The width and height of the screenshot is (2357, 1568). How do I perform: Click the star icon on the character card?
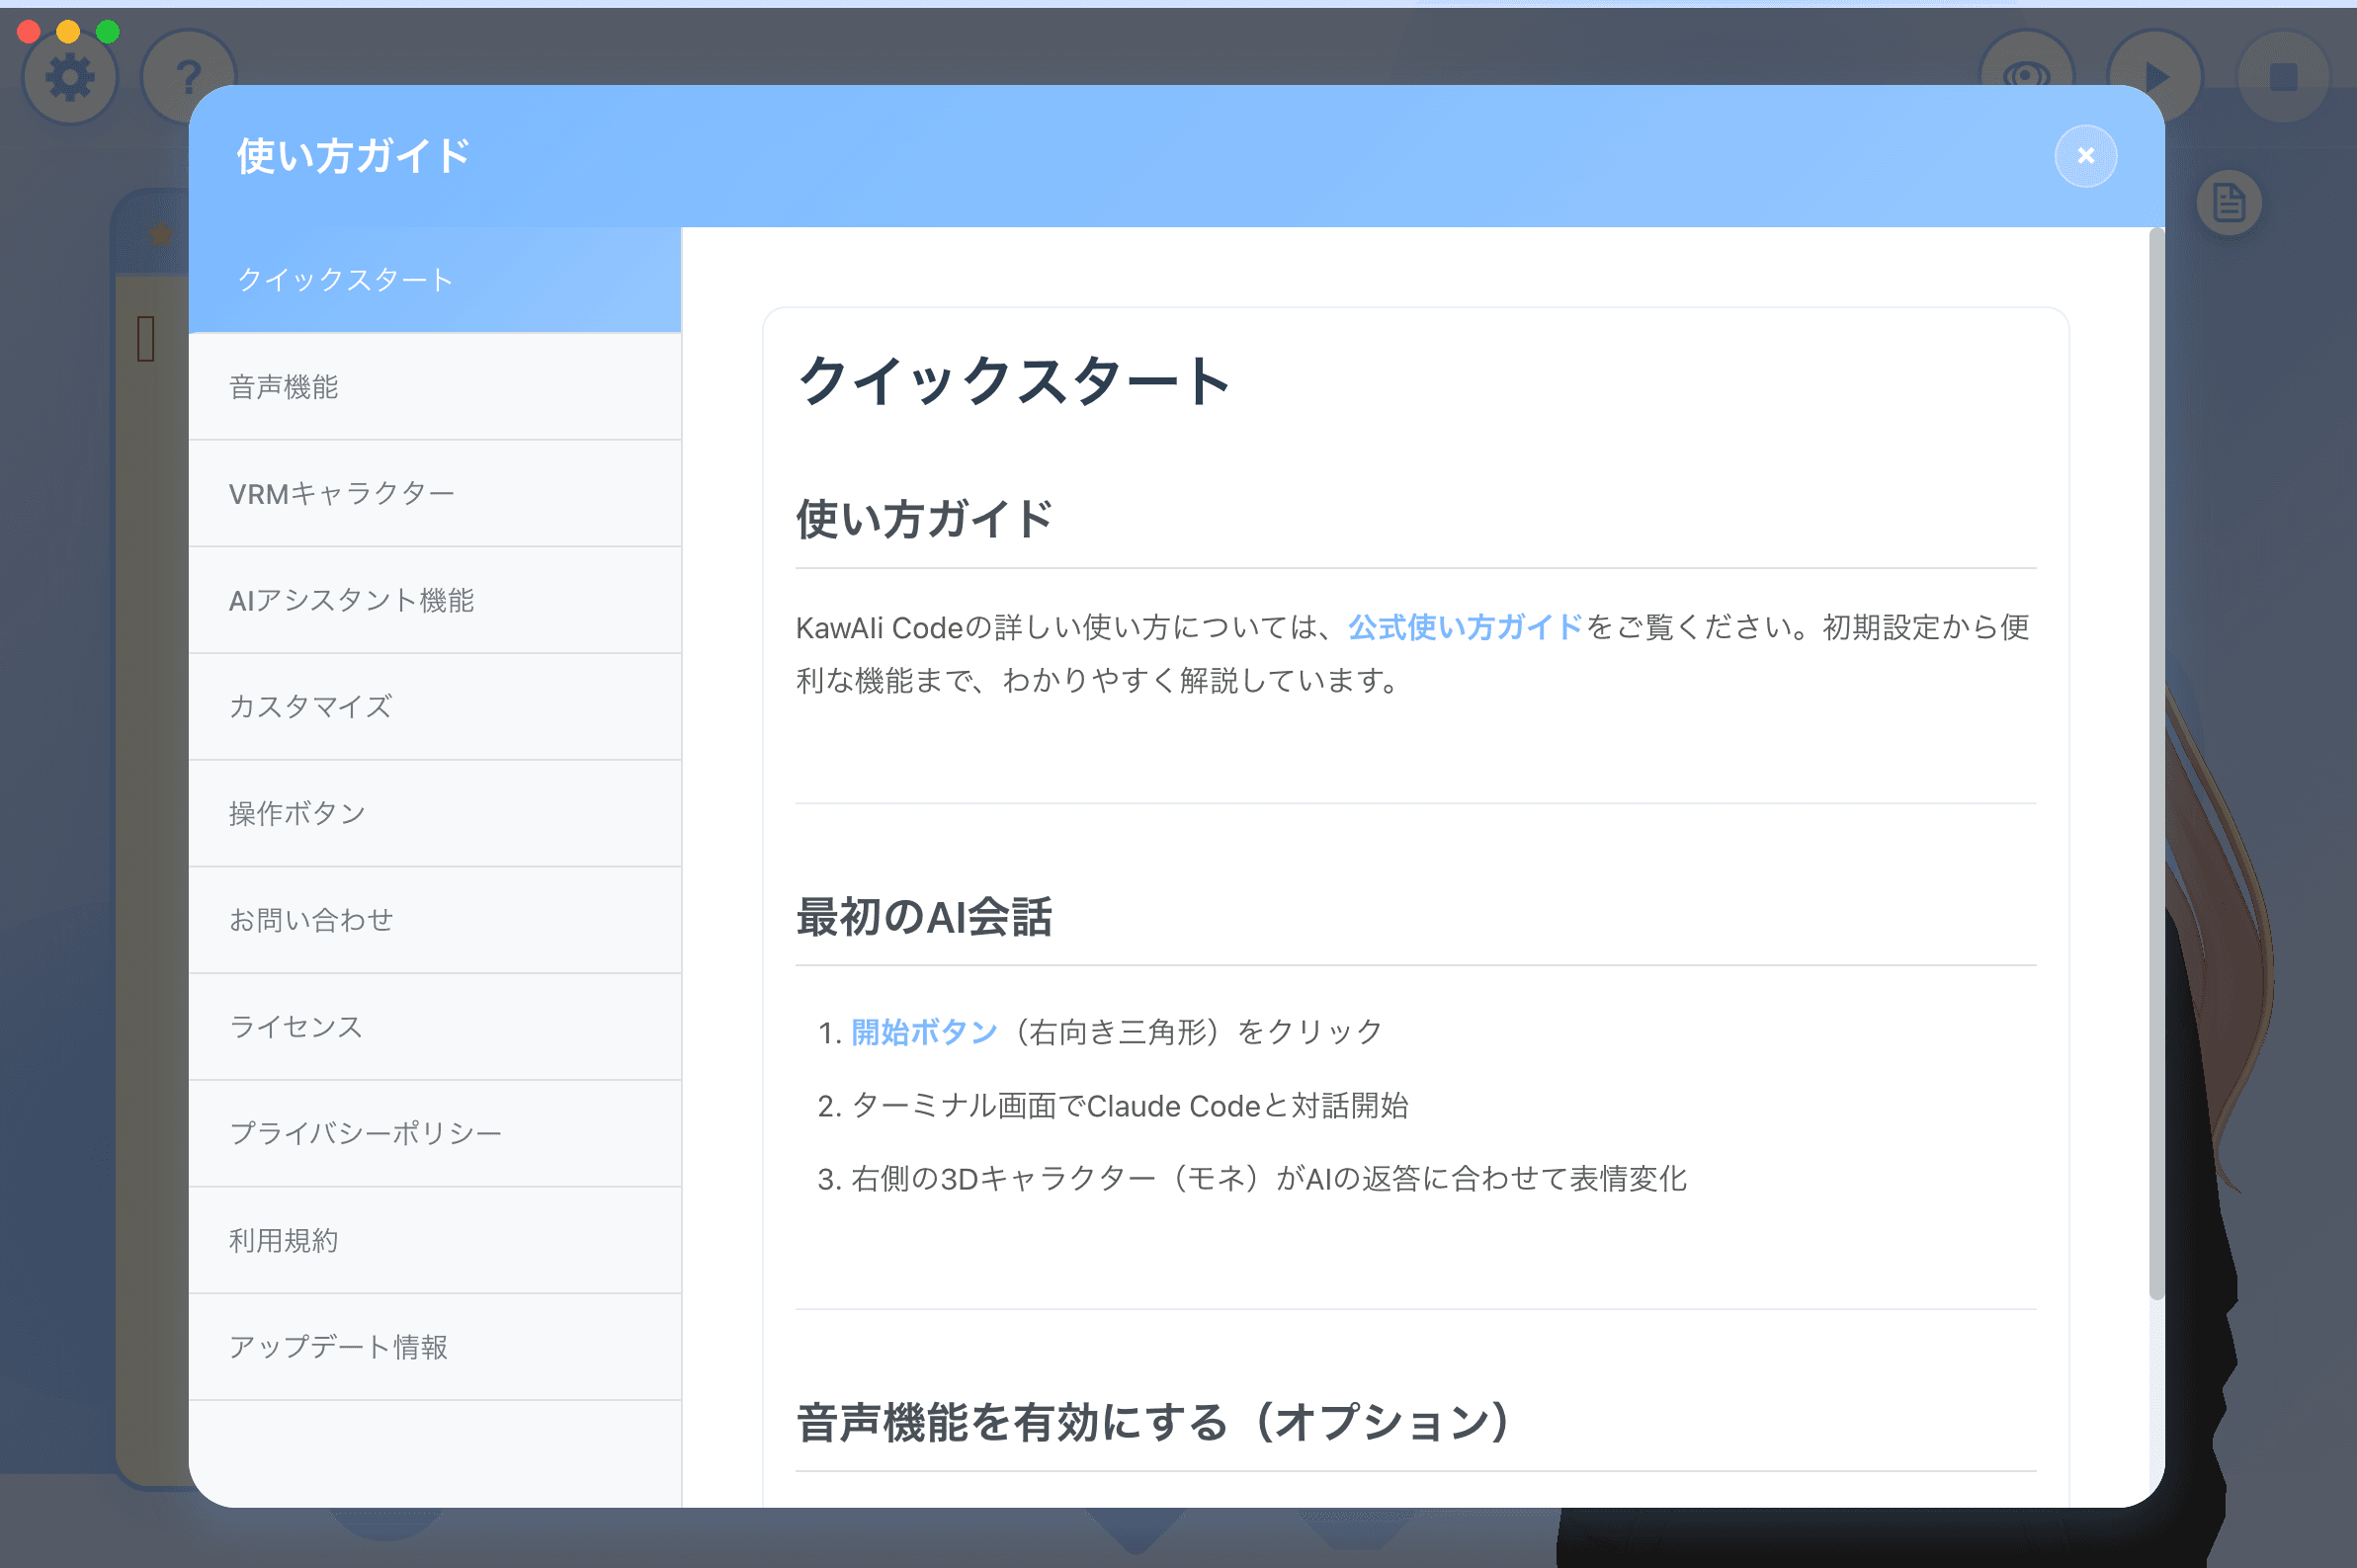(160, 233)
